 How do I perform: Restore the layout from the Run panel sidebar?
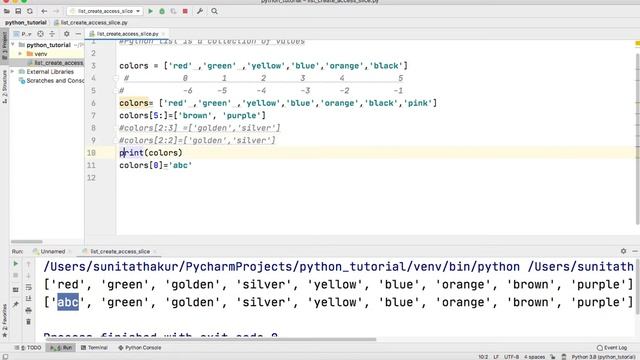click(16, 290)
